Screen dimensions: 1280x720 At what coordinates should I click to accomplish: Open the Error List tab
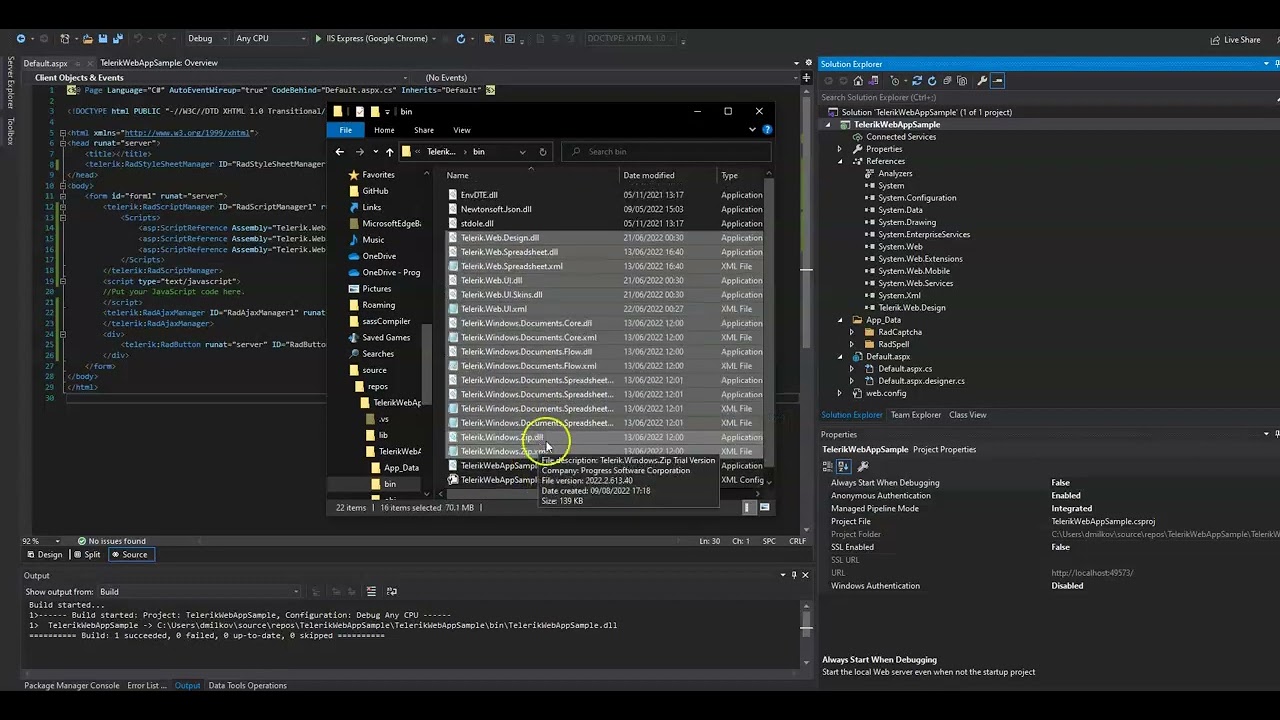pyautogui.click(x=146, y=686)
